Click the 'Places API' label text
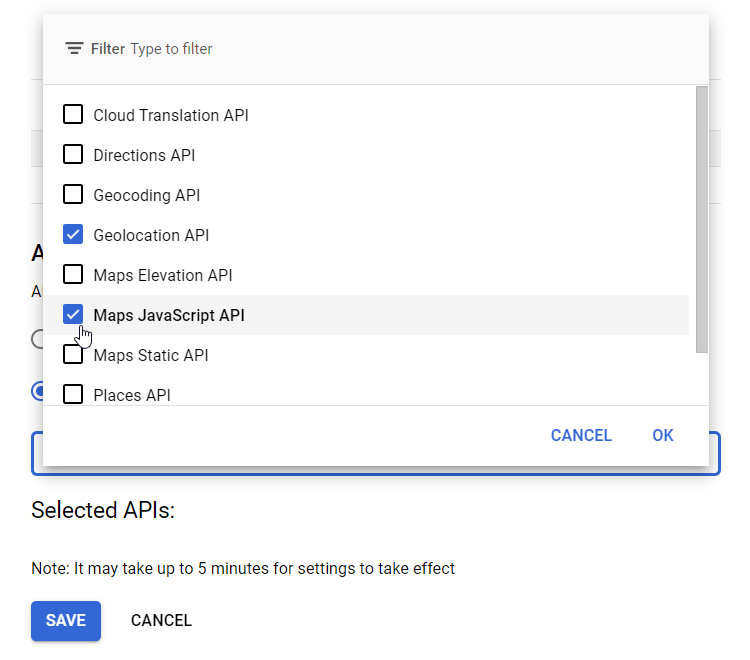 [x=132, y=396]
